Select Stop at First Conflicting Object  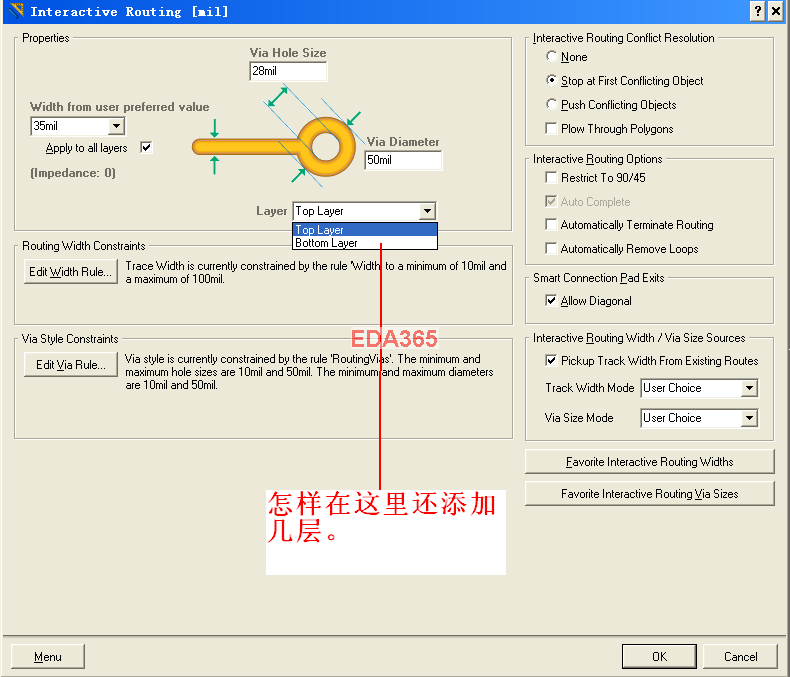pyautogui.click(x=552, y=80)
